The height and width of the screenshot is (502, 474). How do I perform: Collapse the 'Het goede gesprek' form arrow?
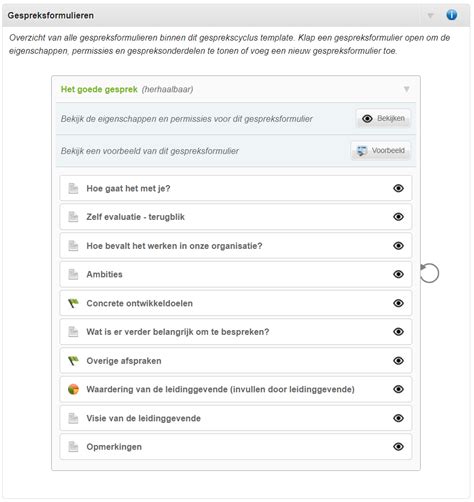(x=406, y=89)
